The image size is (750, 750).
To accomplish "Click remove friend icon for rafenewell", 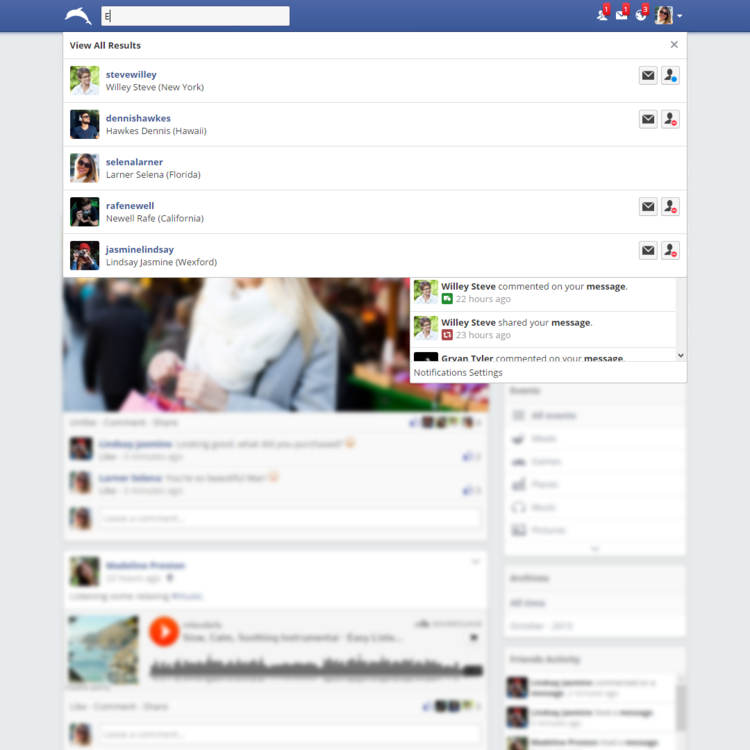I will pyautogui.click(x=670, y=206).
